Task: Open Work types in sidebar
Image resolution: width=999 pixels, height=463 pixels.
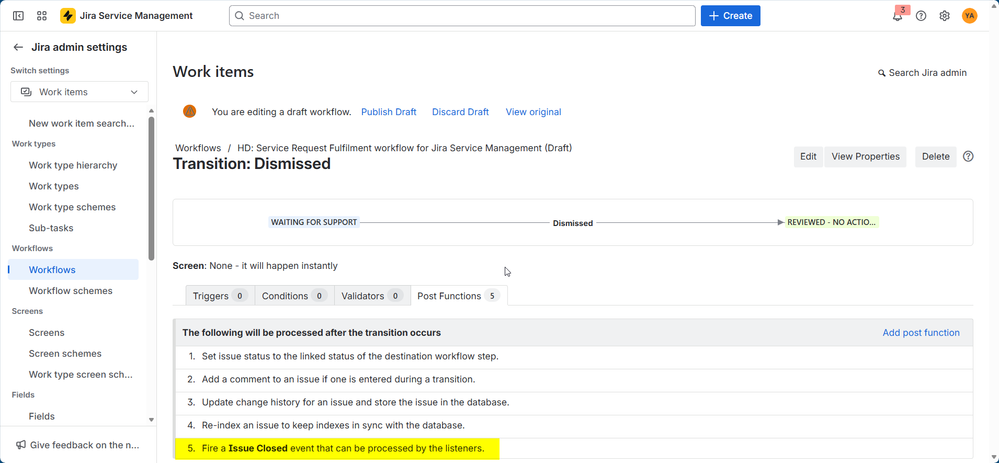Action: pos(54,186)
